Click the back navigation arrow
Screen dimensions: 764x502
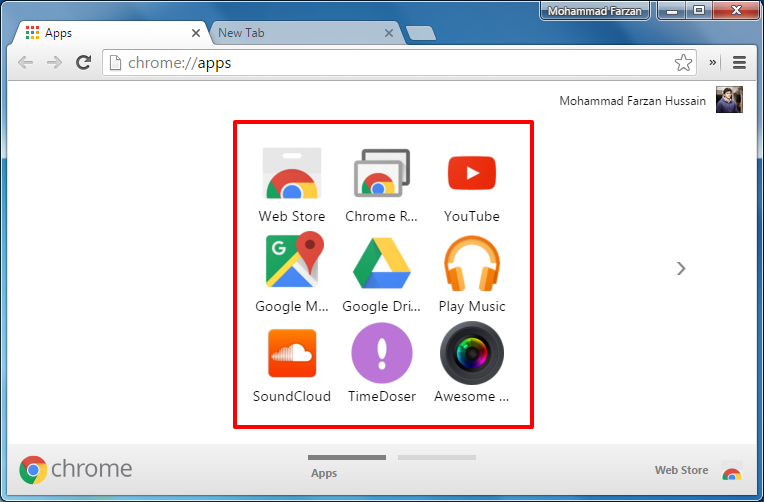pyautogui.click(x=25, y=62)
